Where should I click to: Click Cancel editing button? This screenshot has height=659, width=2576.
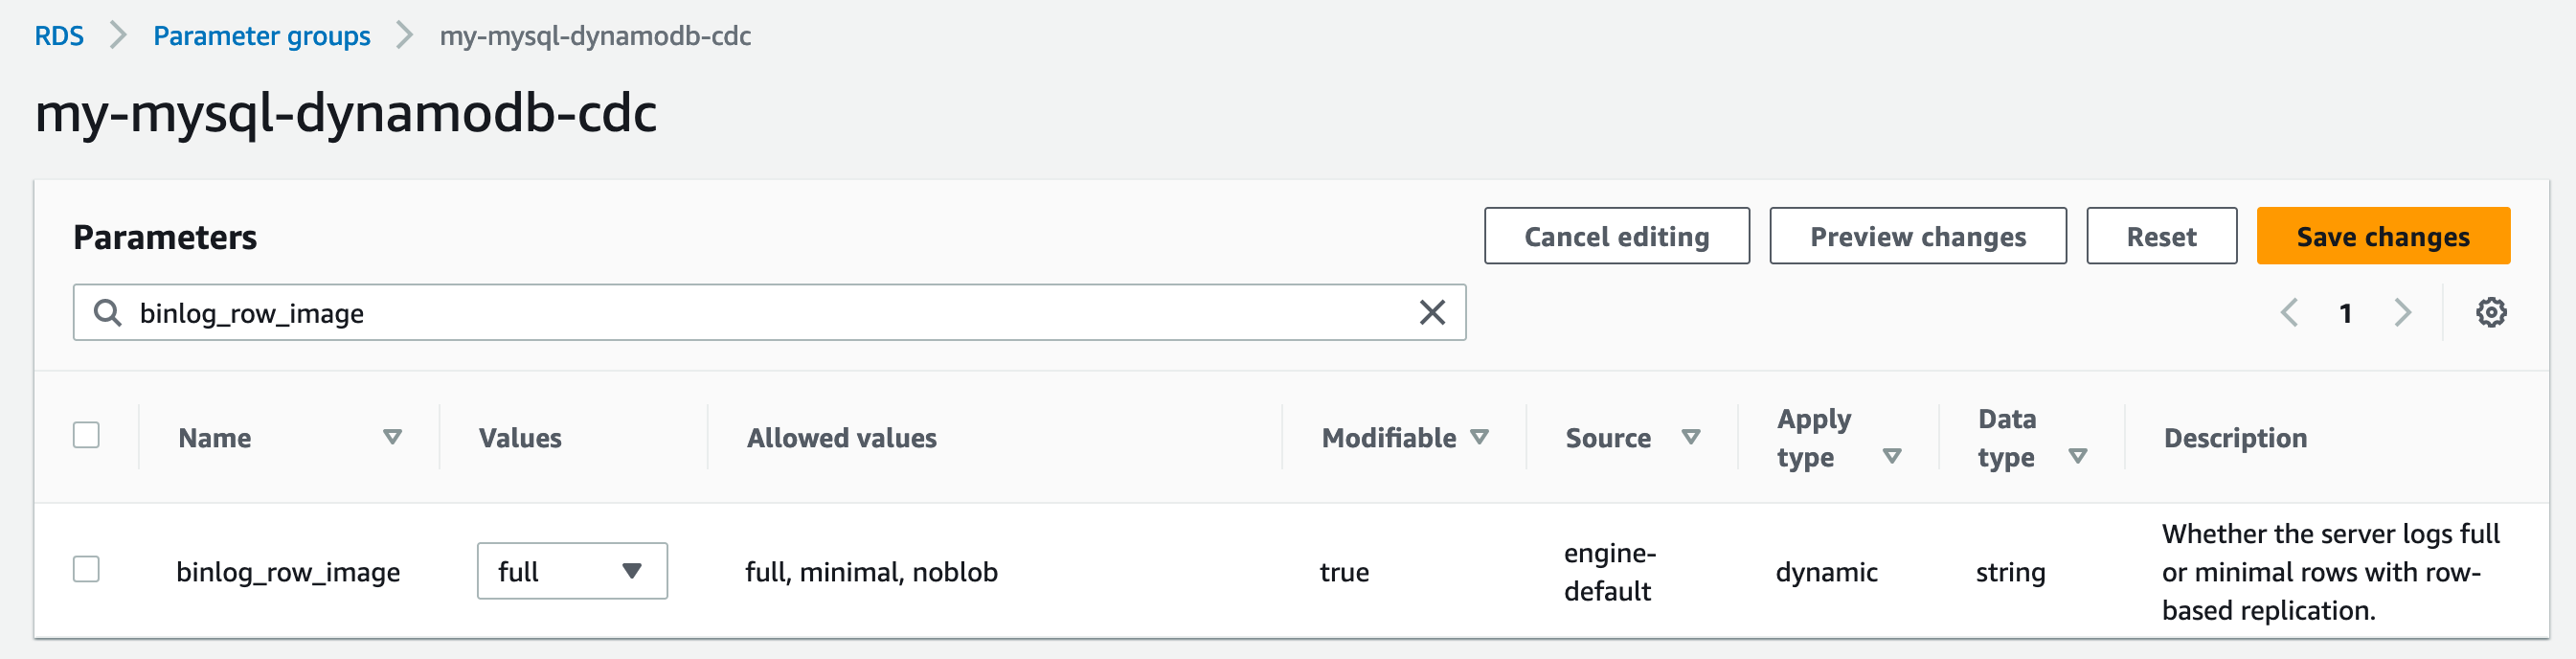coord(1616,236)
